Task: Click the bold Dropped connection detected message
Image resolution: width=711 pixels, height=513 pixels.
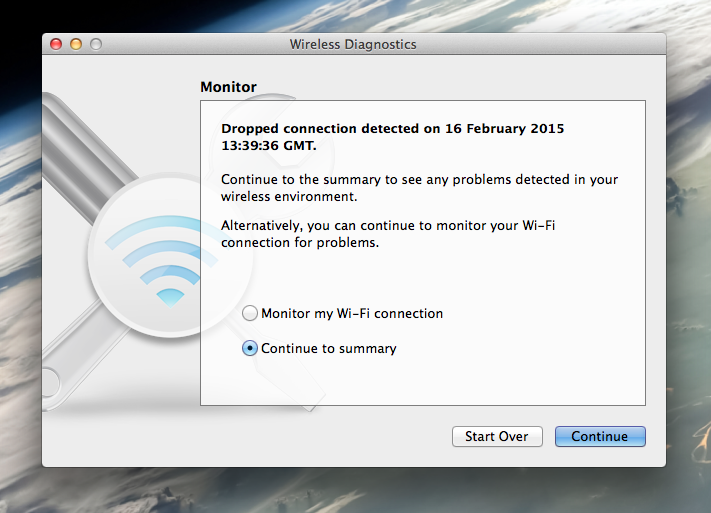Action: pos(392,137)
